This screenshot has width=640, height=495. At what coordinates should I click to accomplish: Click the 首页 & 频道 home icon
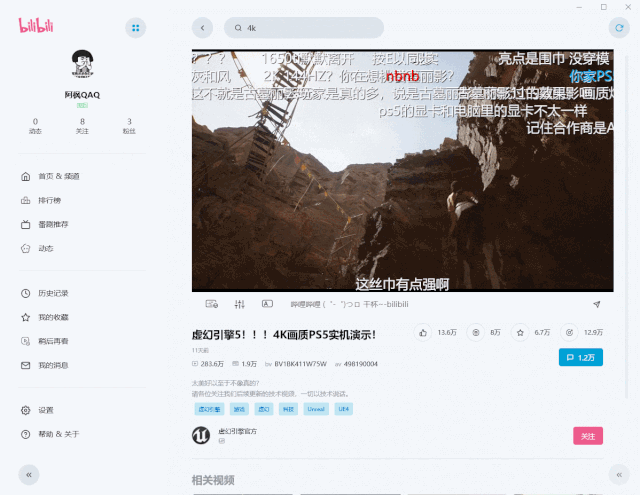(26, 176)
